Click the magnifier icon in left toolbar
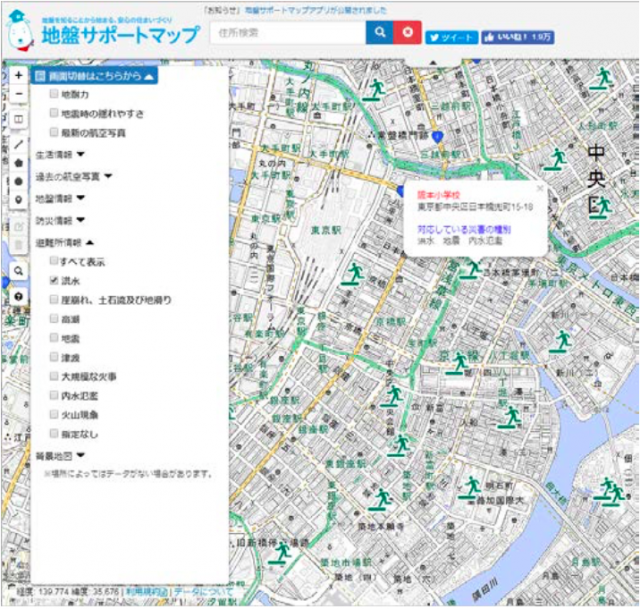 [x=18, y=270]
